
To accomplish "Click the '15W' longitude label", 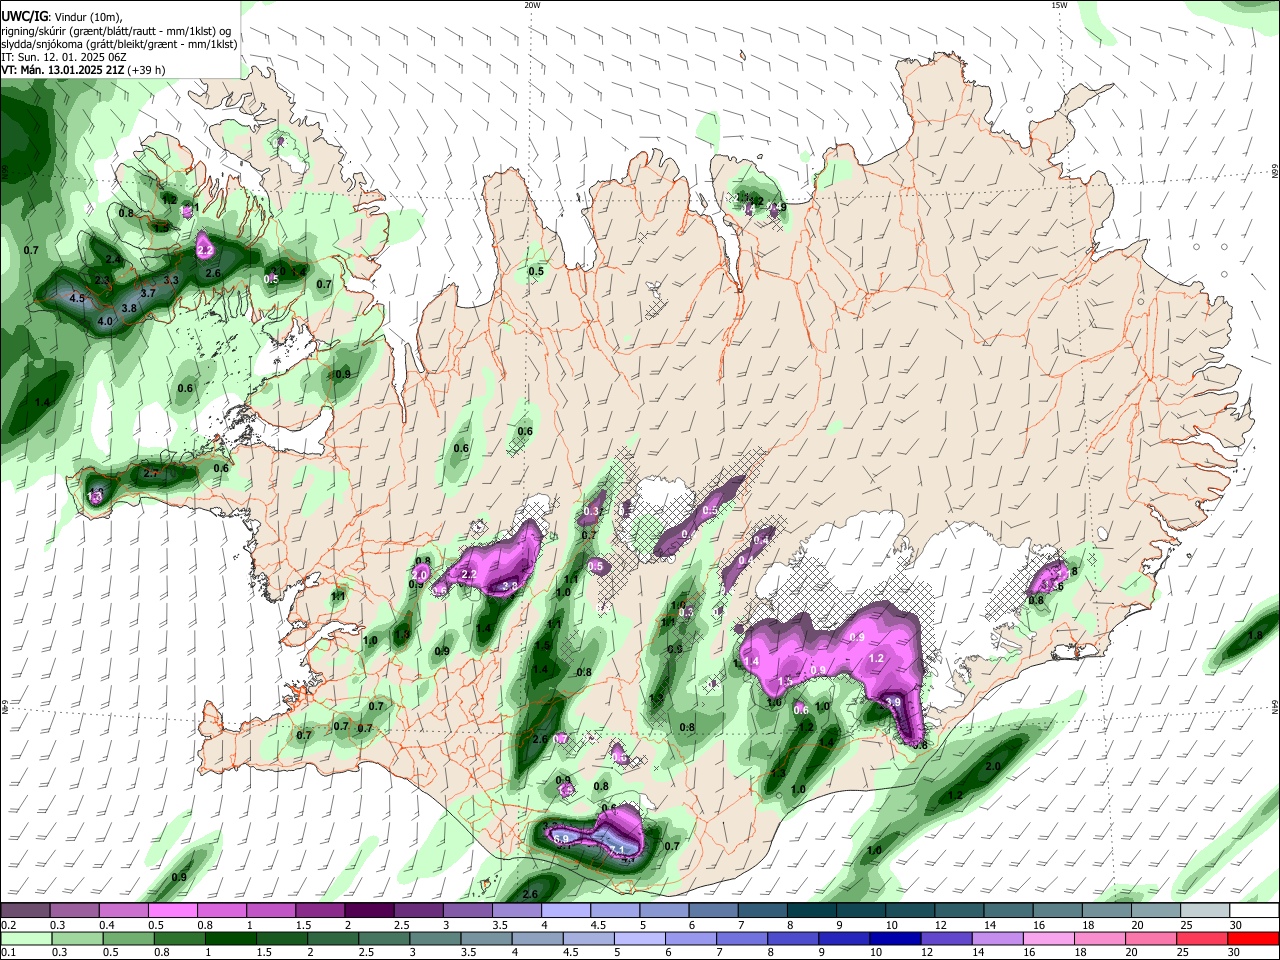I will [x=1059, y=5].
